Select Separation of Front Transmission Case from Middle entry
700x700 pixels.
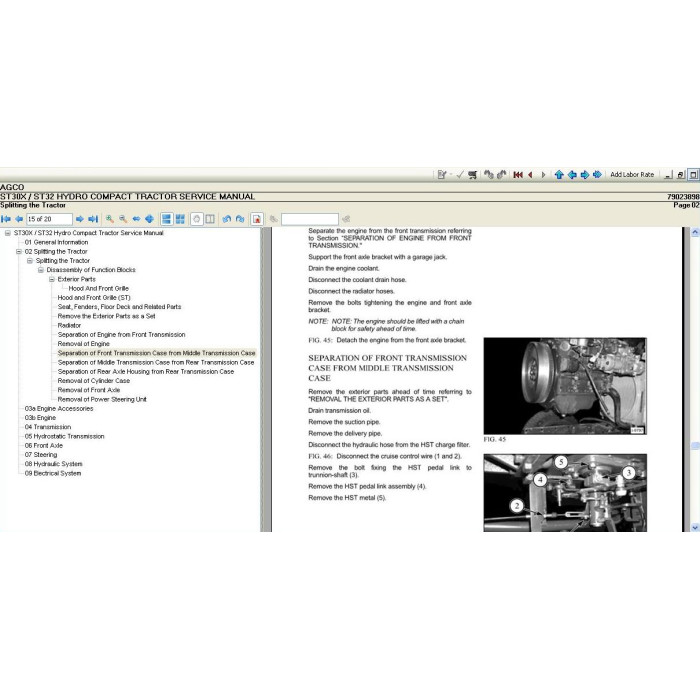click(x=156, y=353)
